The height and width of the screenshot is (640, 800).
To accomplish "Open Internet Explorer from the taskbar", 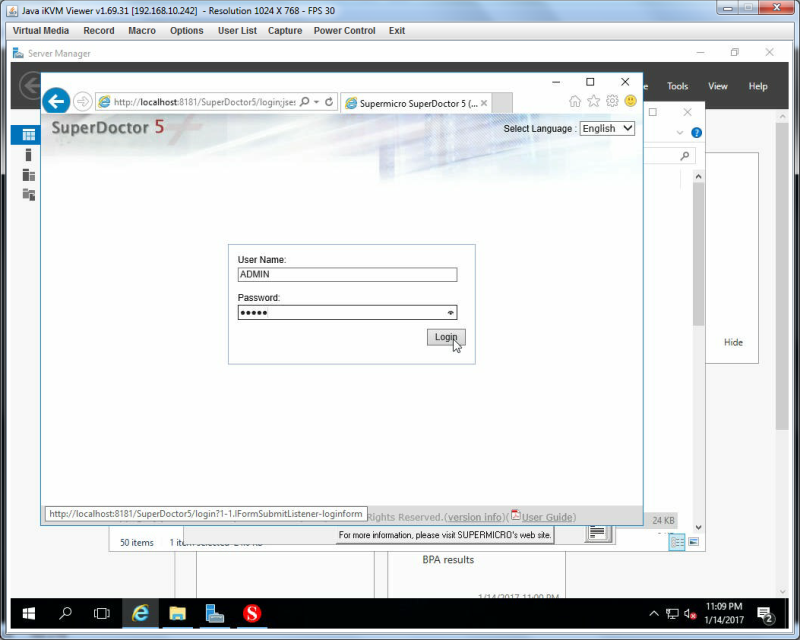I will [140, 613].
